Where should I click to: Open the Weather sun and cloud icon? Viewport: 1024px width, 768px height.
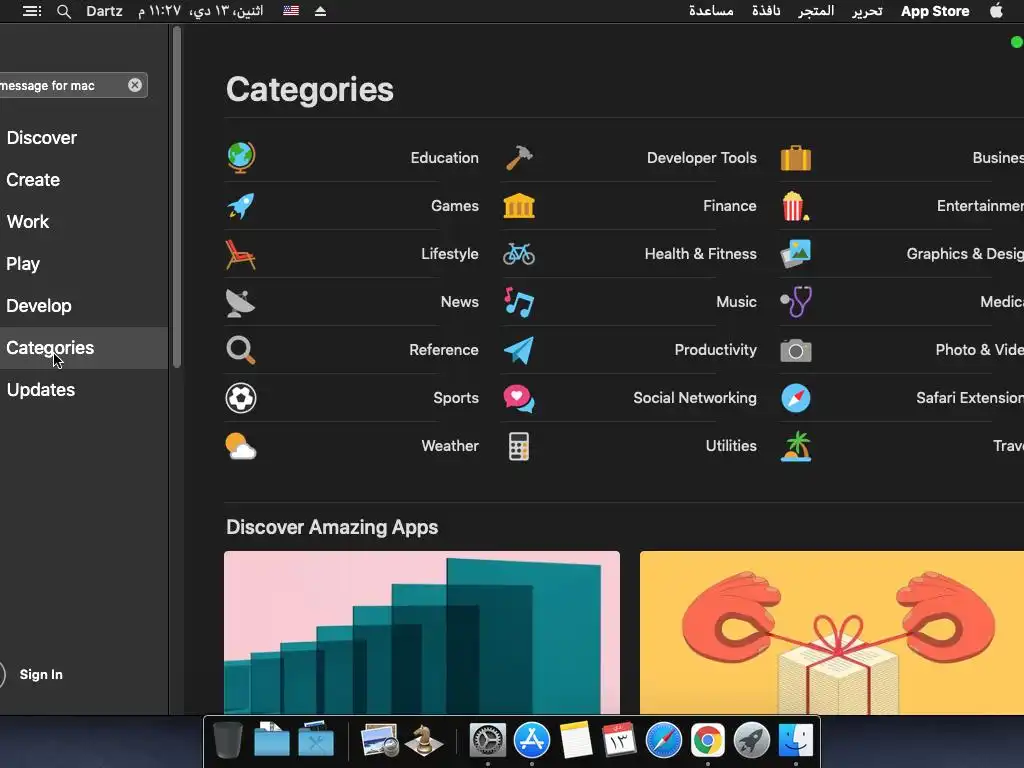240,446
